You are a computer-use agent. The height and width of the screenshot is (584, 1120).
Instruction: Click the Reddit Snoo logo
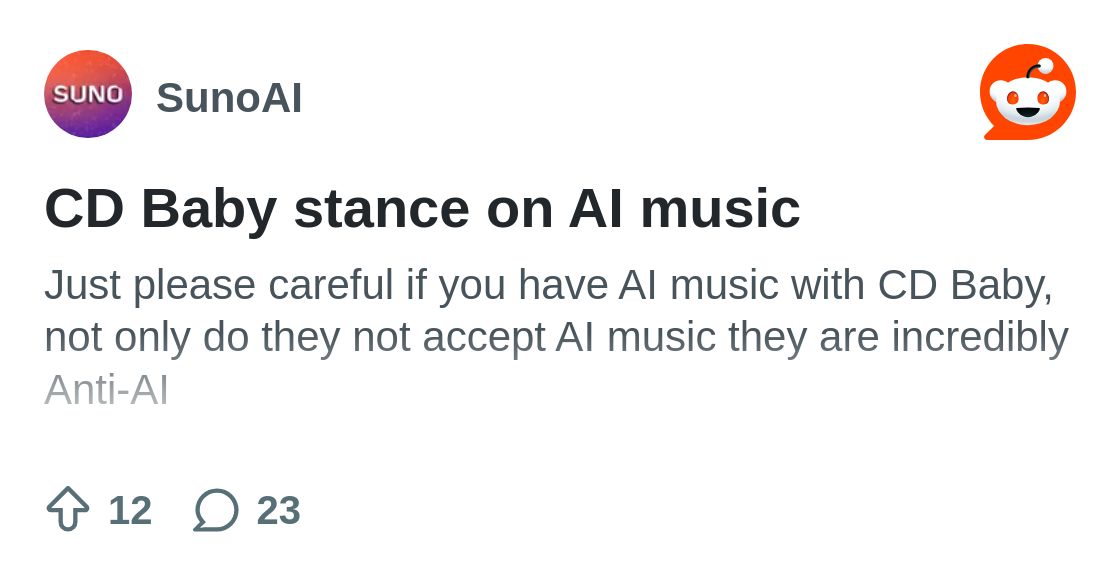pyautogui.click(x=1027, y=92)
